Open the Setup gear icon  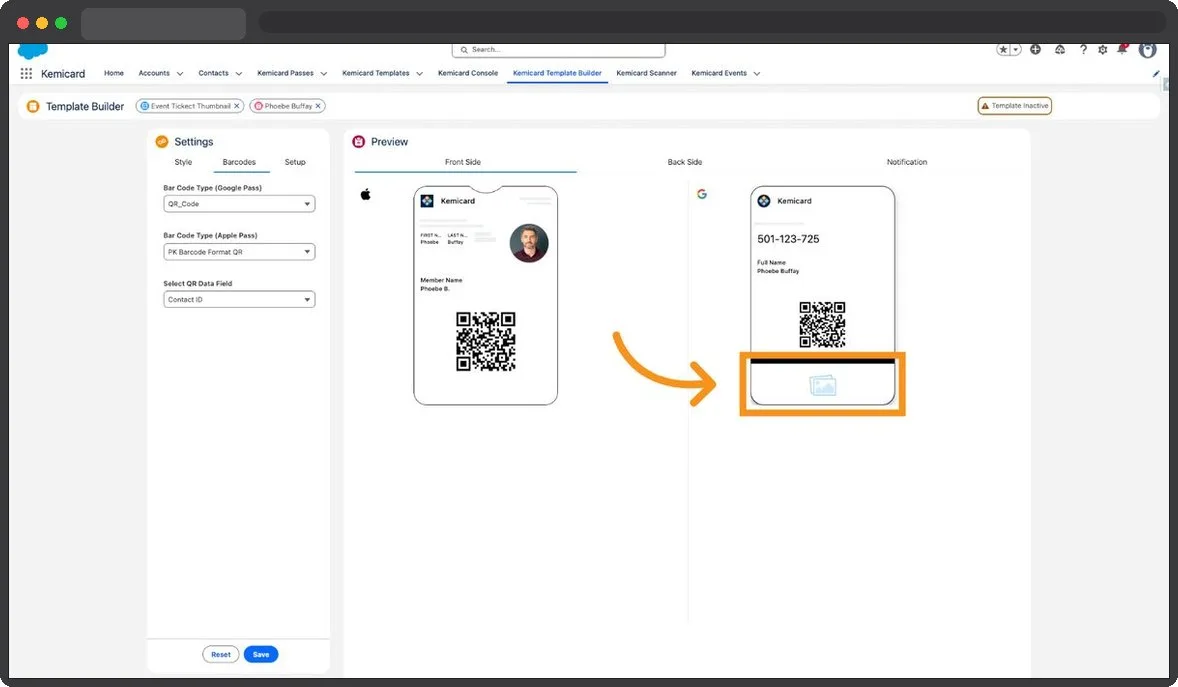click(x=1102, y=50)
